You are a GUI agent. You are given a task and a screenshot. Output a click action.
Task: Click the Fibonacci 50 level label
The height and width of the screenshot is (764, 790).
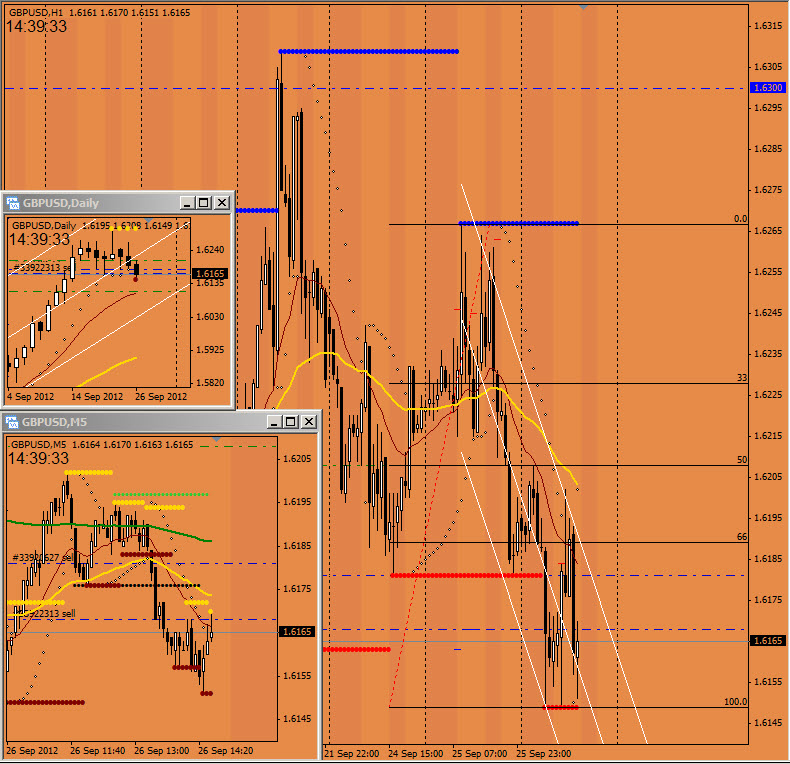[742, 460]
